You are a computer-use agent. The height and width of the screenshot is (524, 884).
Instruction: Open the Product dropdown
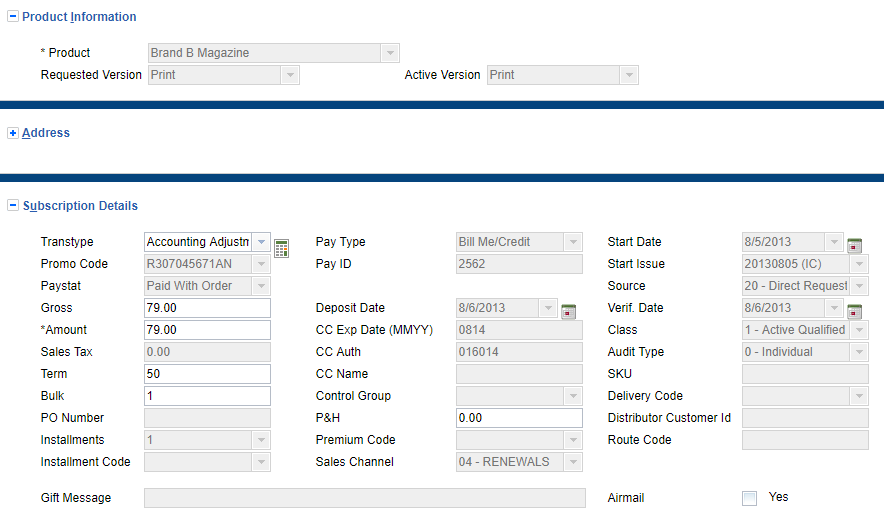pos(389,53)
